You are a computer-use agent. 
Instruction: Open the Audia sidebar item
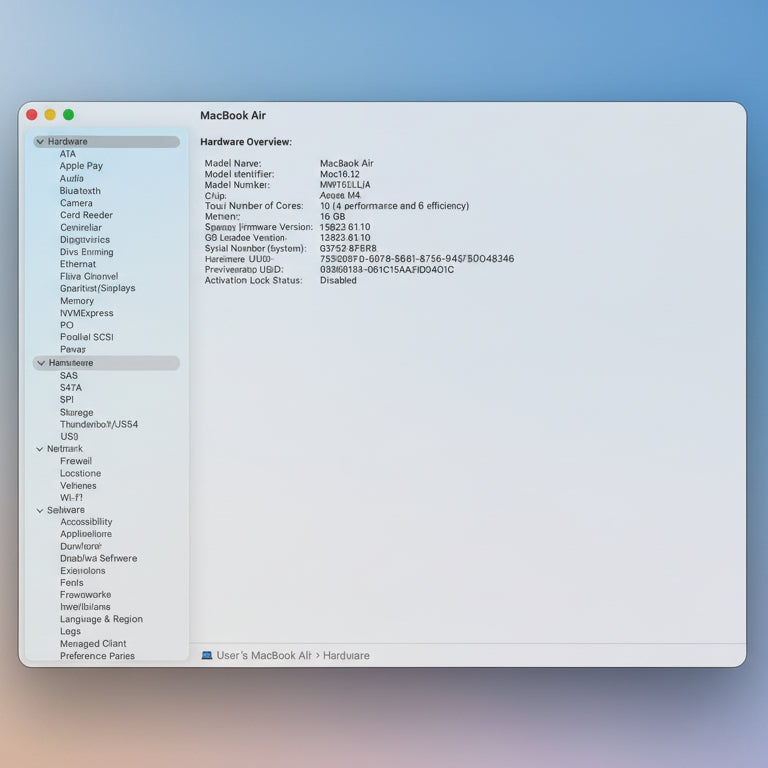[x=72, y=178]
